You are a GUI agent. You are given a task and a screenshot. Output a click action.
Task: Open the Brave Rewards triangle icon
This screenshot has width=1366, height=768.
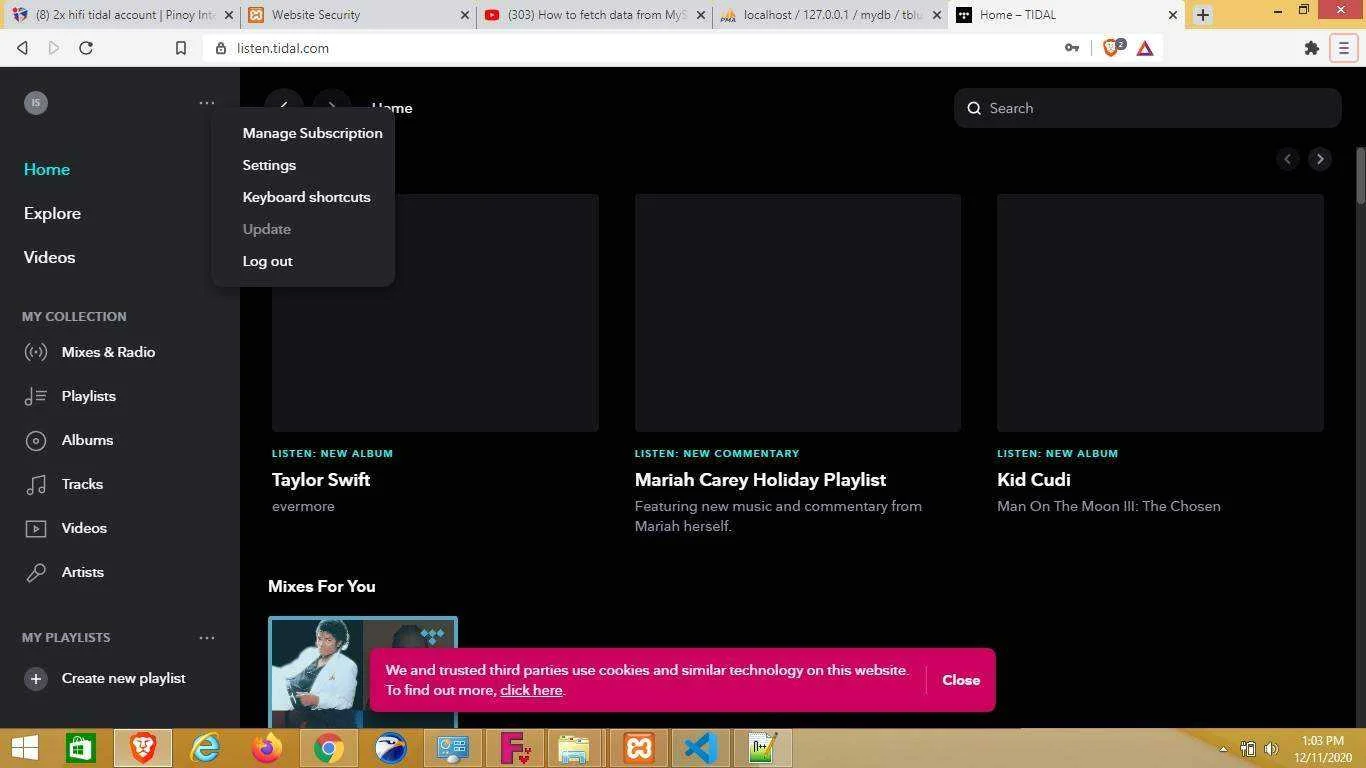tap(1145, 48)
